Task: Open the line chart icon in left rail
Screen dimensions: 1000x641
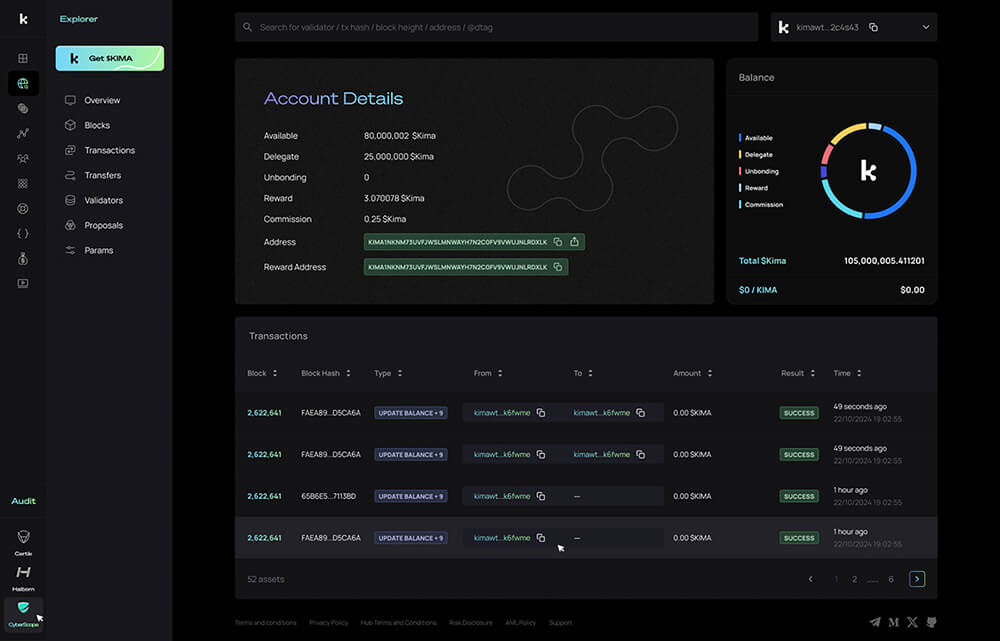Action: click(23, 133)
